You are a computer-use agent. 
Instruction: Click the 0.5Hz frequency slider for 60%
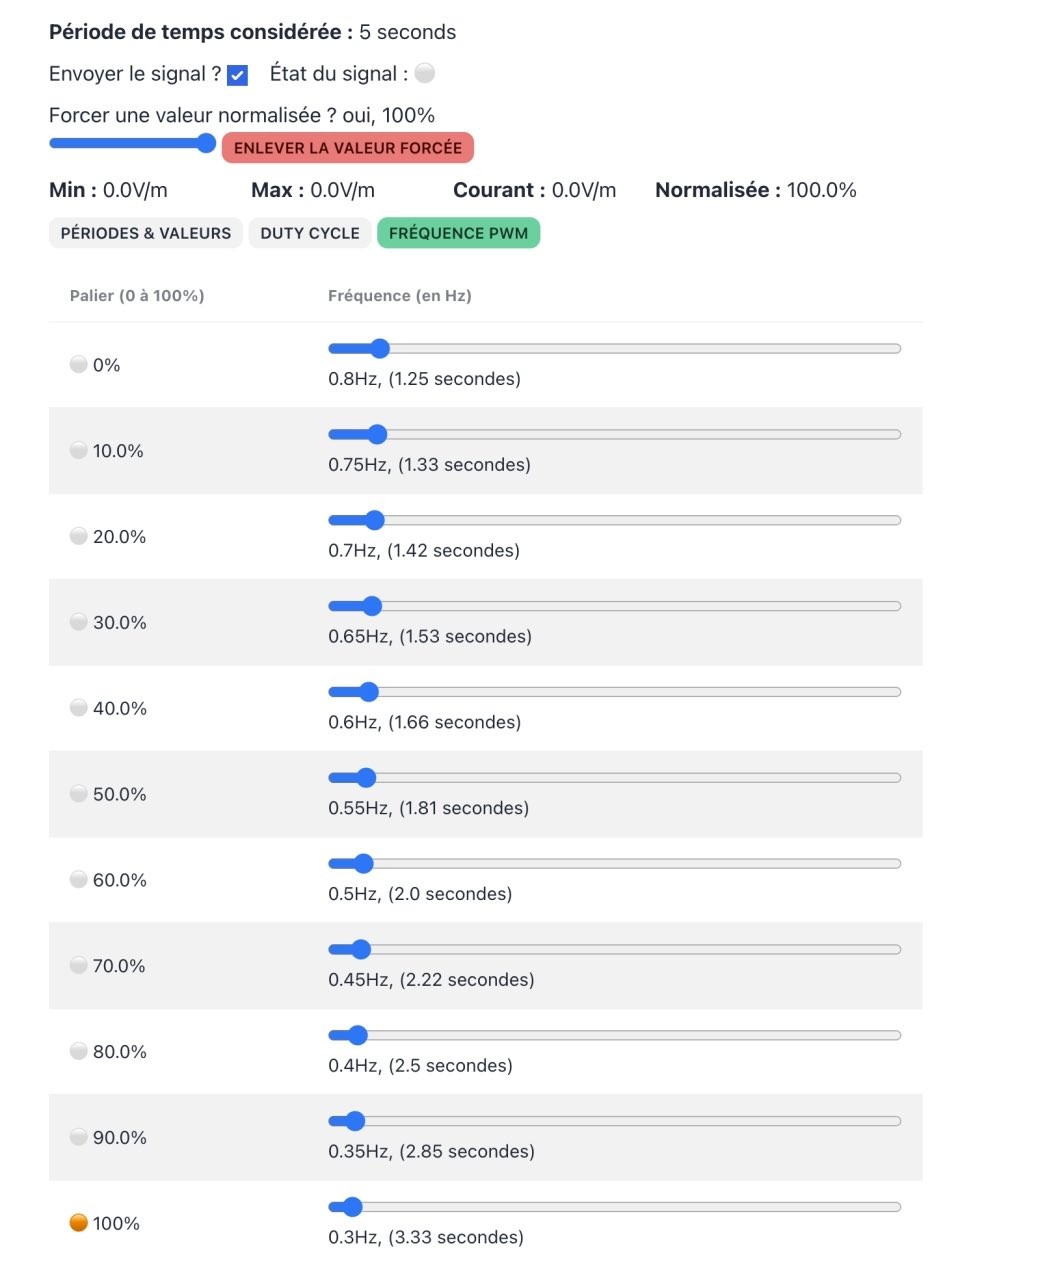click(x=615, y=863)
